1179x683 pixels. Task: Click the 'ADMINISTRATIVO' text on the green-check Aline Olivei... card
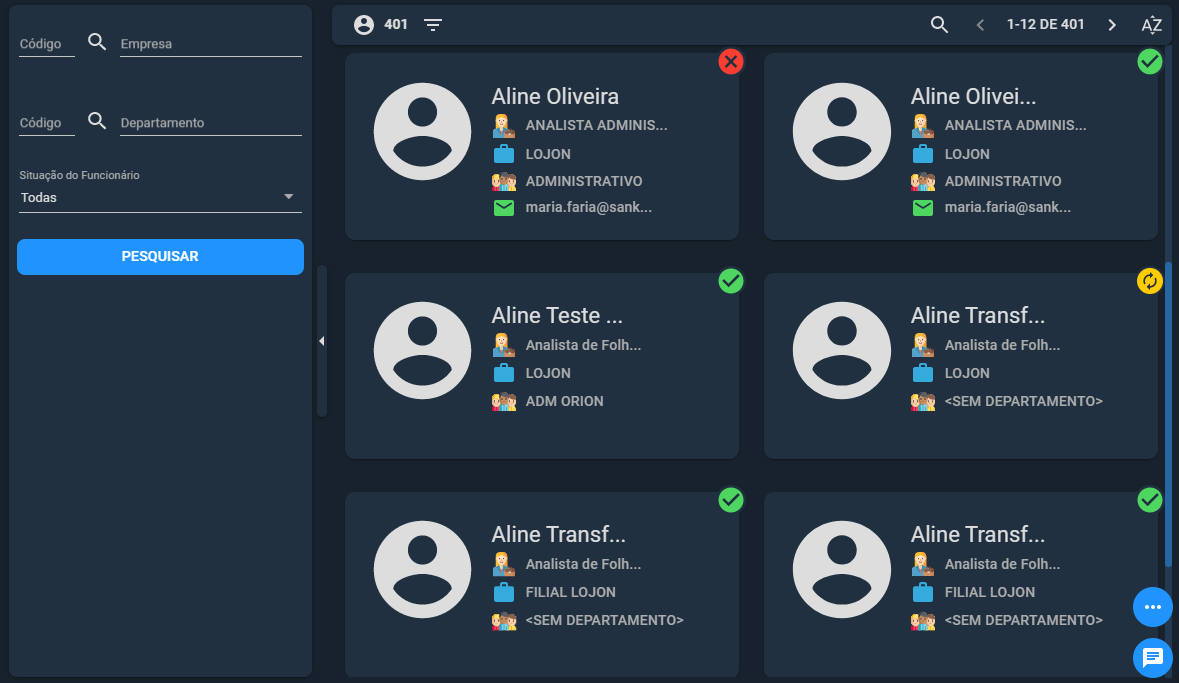click(1003, 181)
